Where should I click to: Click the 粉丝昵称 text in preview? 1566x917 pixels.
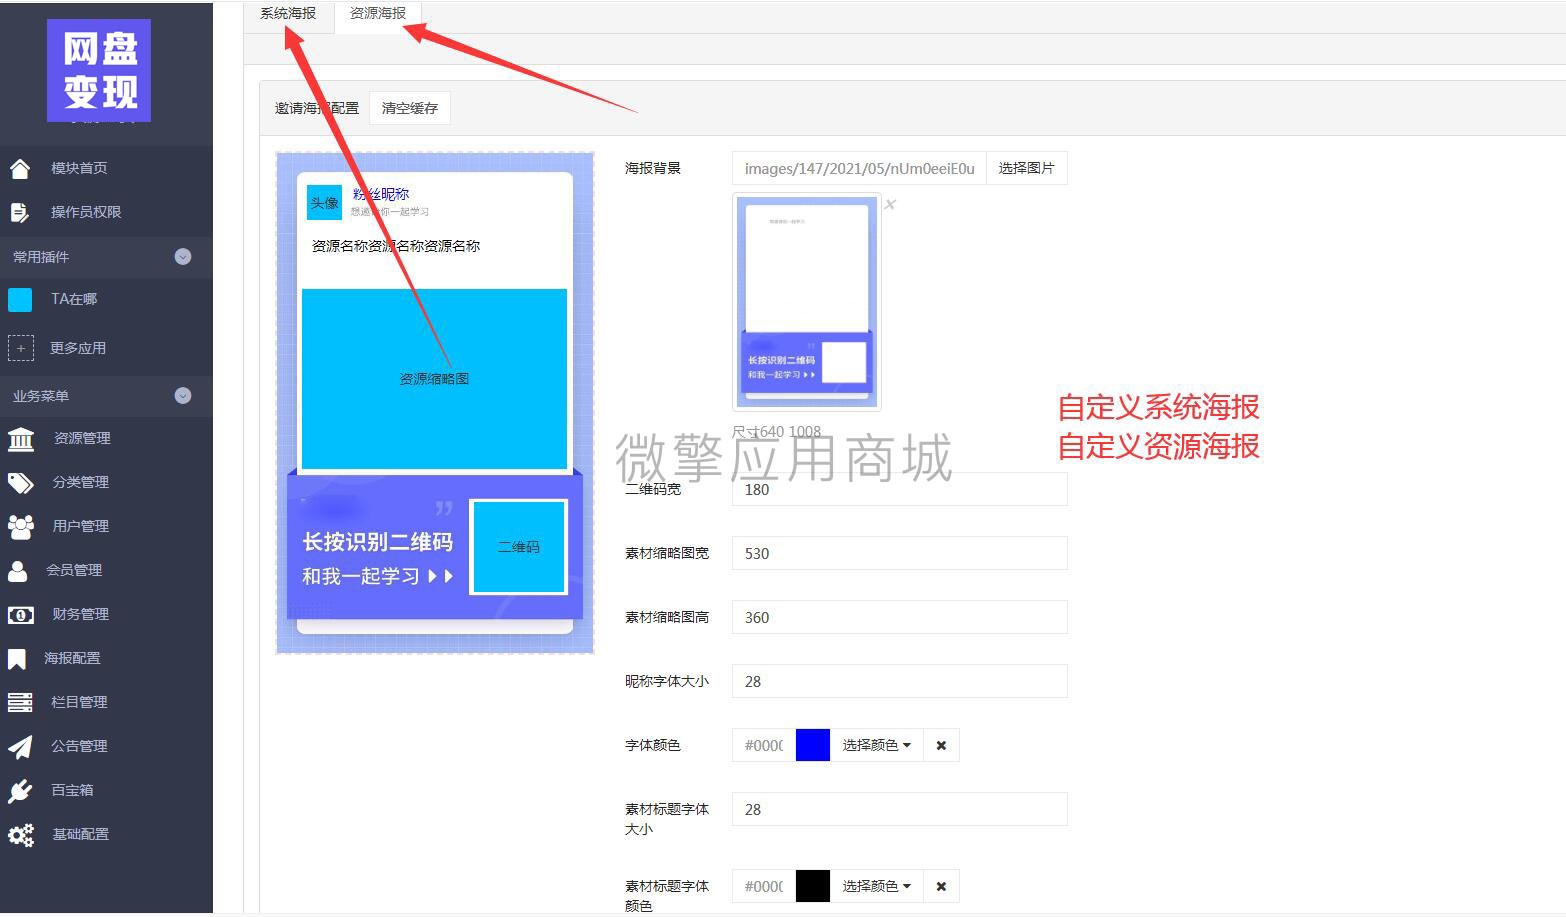380,194
